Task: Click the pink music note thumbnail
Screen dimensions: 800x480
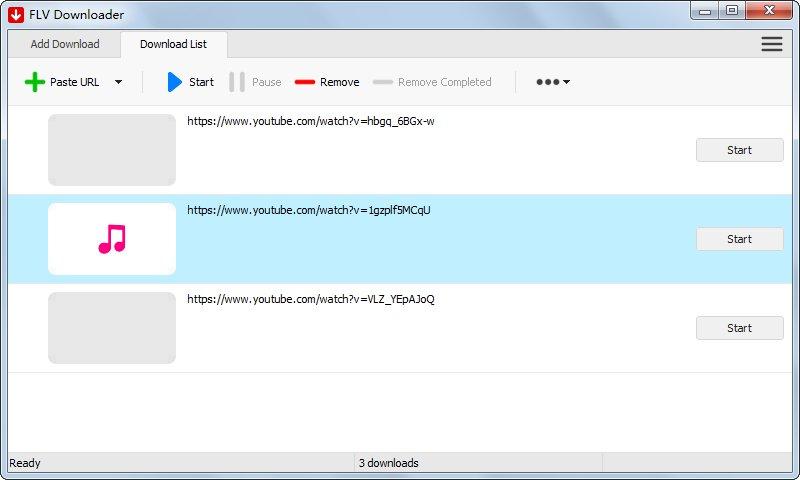Action: pyautogui.click(x=112, y=239)
